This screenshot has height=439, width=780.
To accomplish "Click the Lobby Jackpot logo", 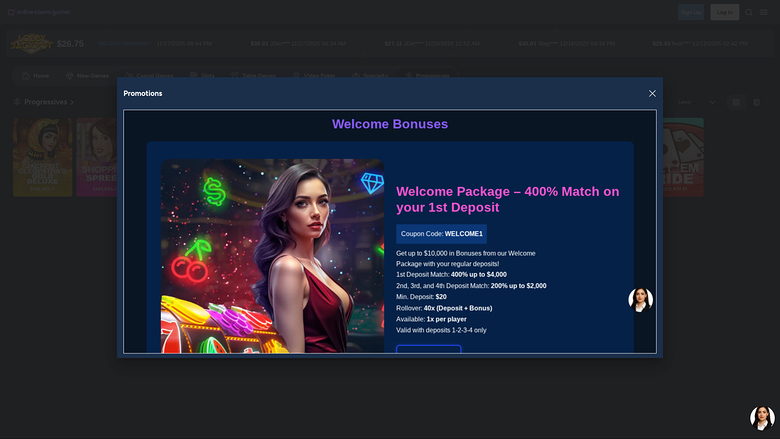I will click(31, 44).
